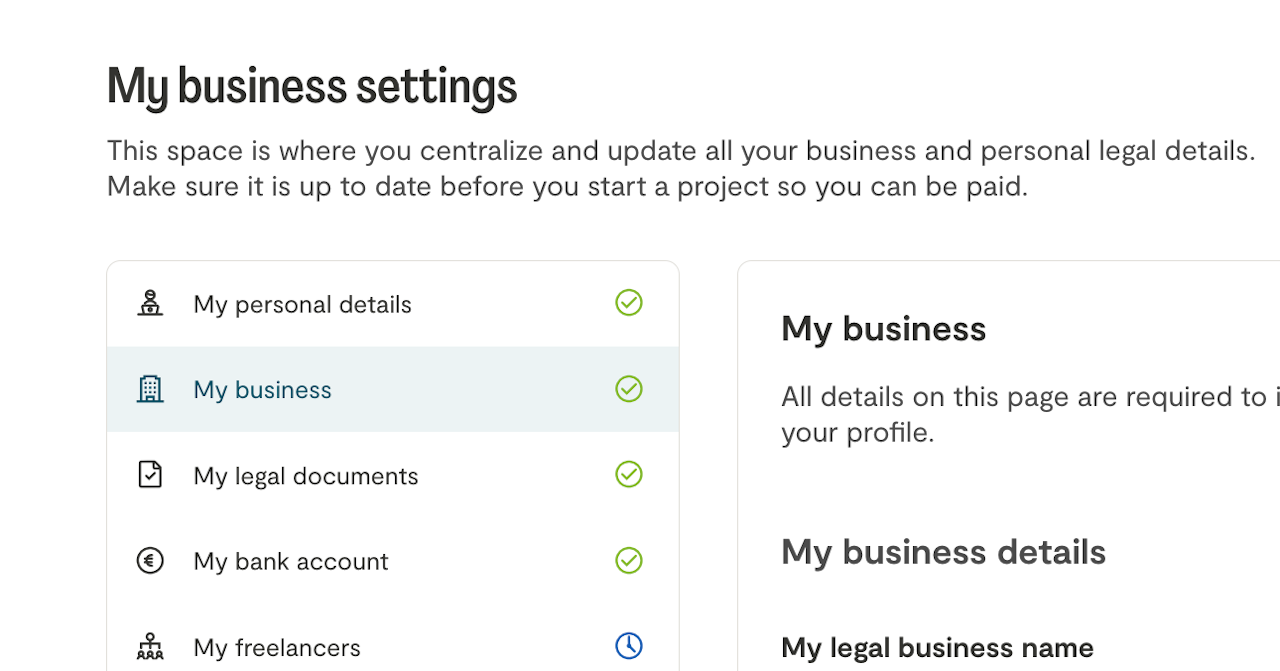
Task: Click blue clock icon beside My freelancers
Action: [629, 646]
